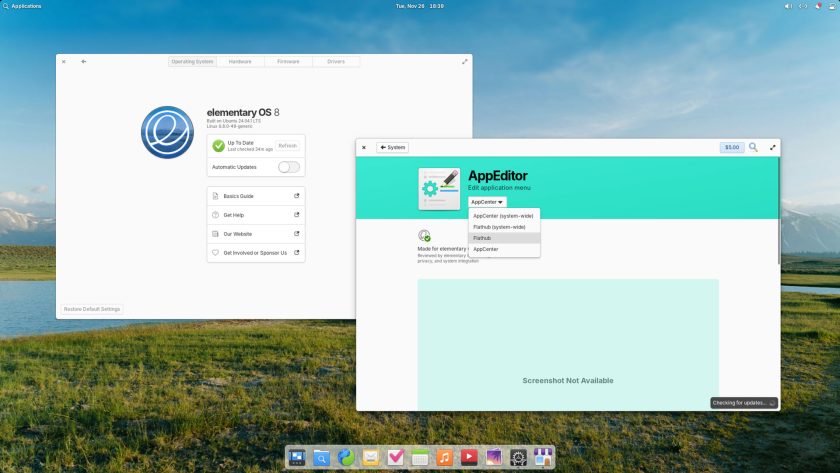Switch to the Firmware tab
The height and width of the screenshot is (473, 840).
click(288, 62)
